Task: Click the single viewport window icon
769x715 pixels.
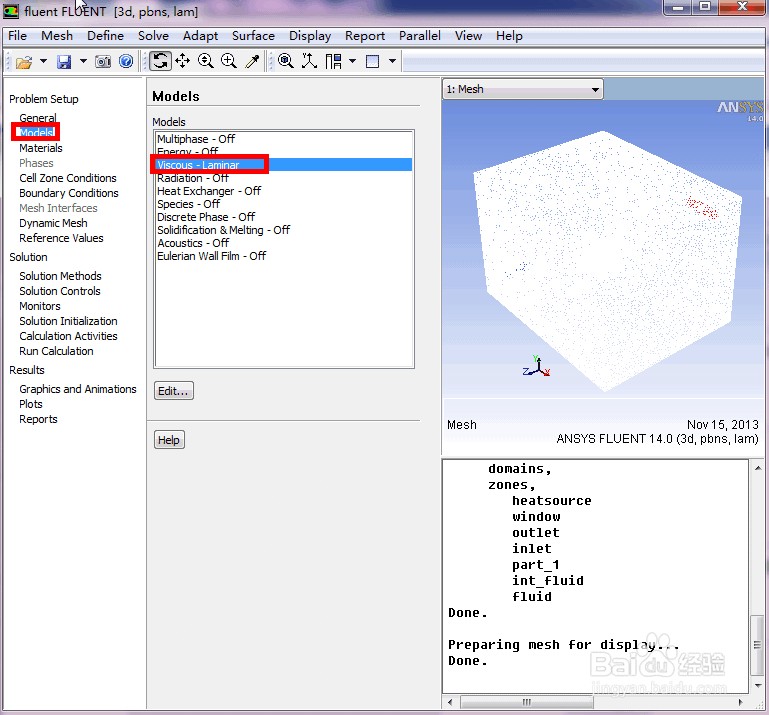Action: 373,61
